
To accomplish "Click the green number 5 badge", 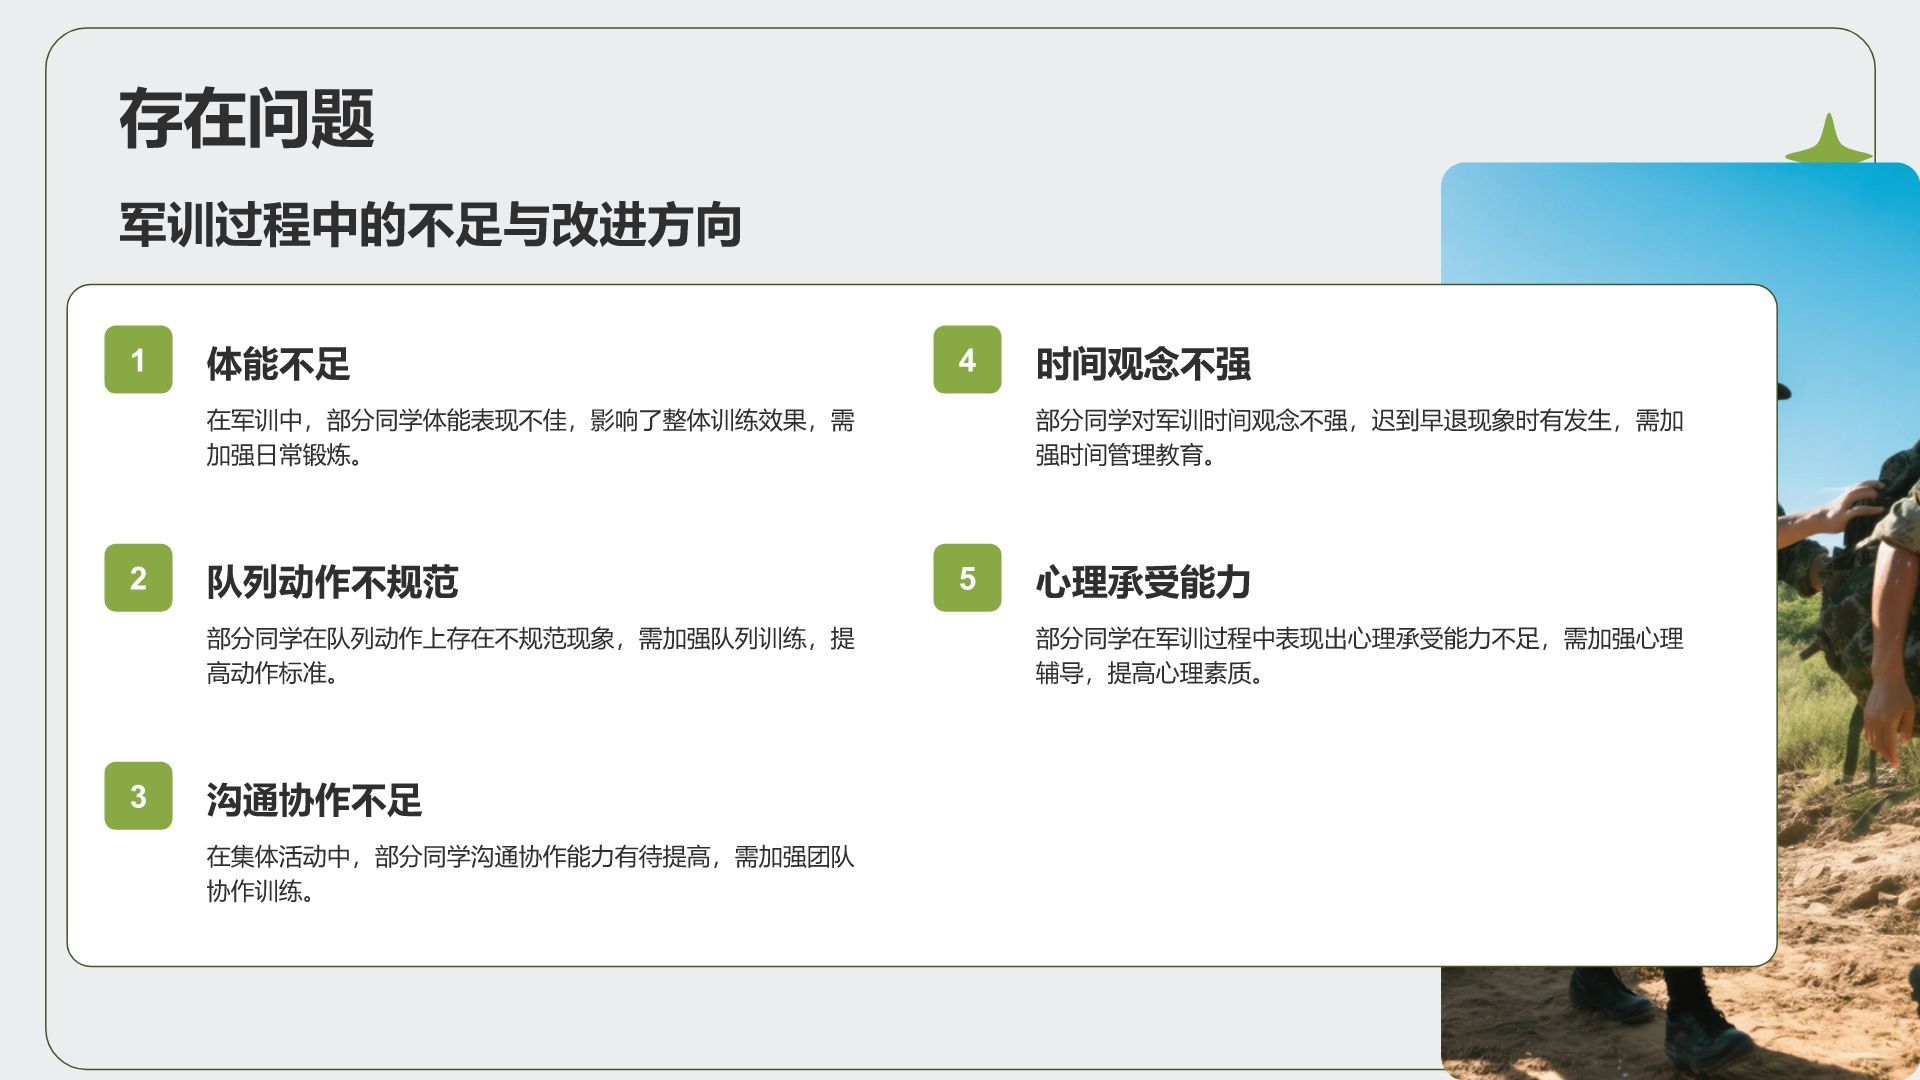I will [x=967, y=578].
